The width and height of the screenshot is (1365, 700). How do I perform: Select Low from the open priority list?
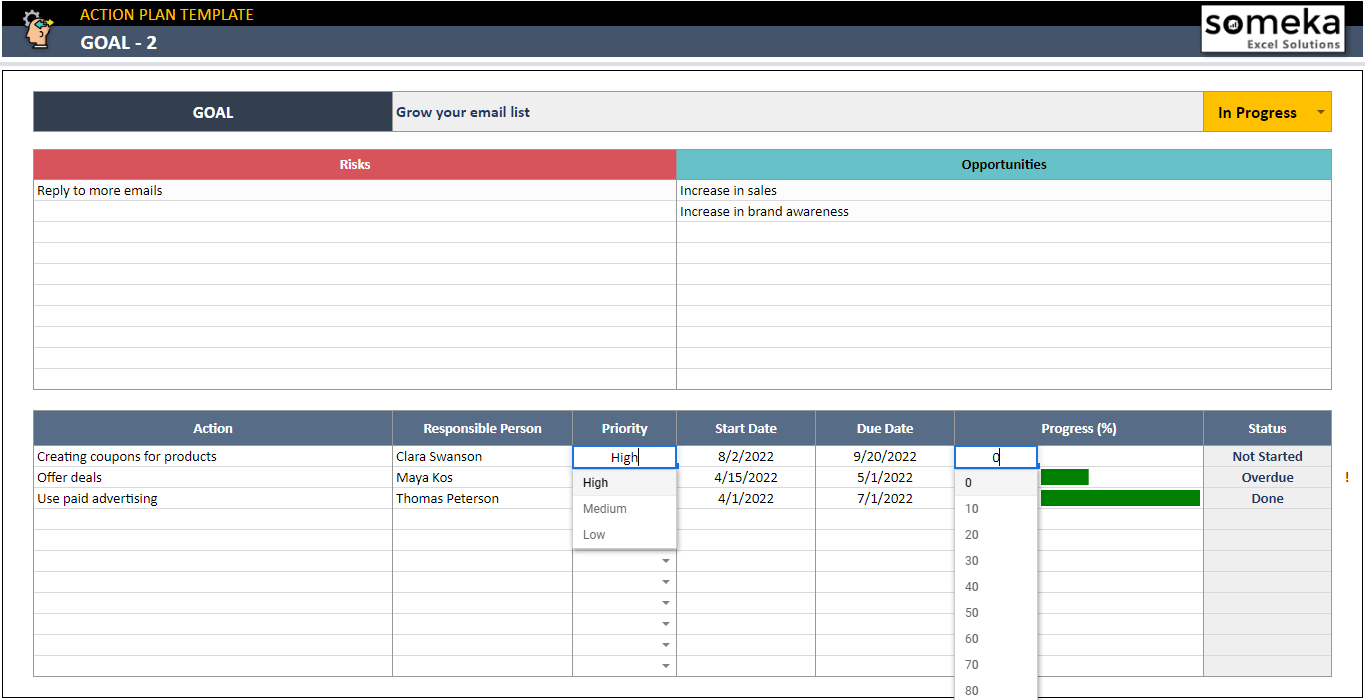(x=593, y=534)
